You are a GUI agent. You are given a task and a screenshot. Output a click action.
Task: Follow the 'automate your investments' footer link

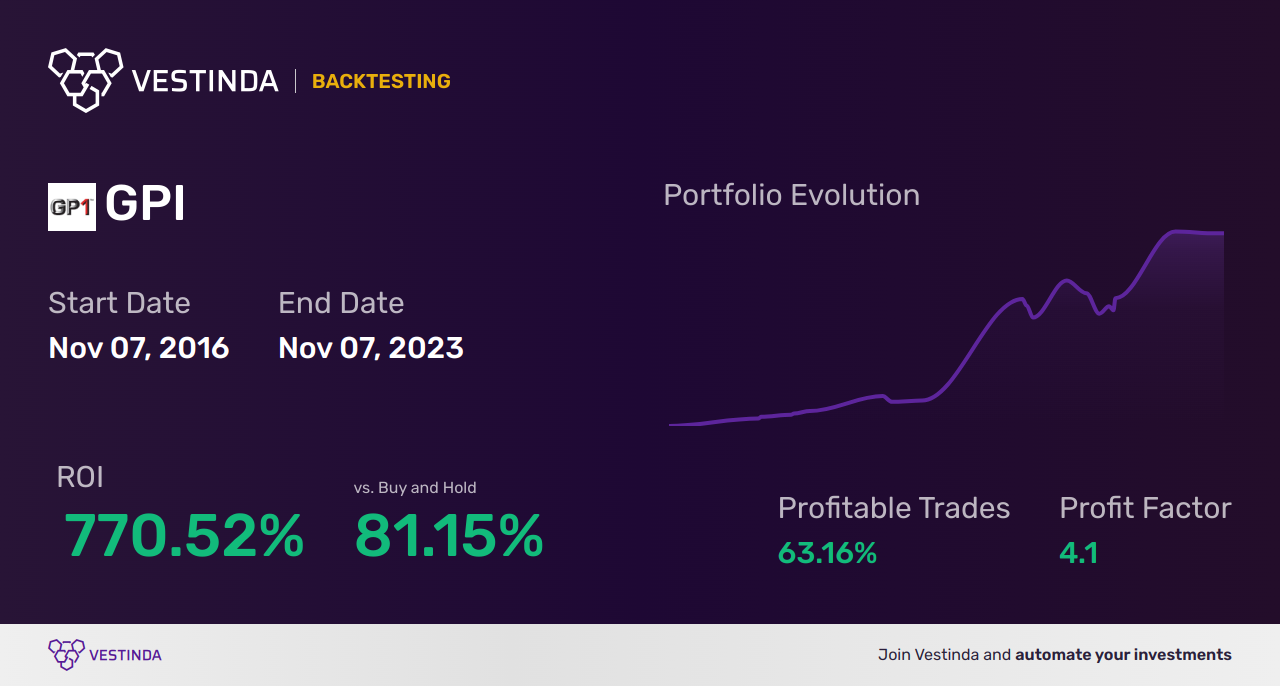tap(1123, 655)
